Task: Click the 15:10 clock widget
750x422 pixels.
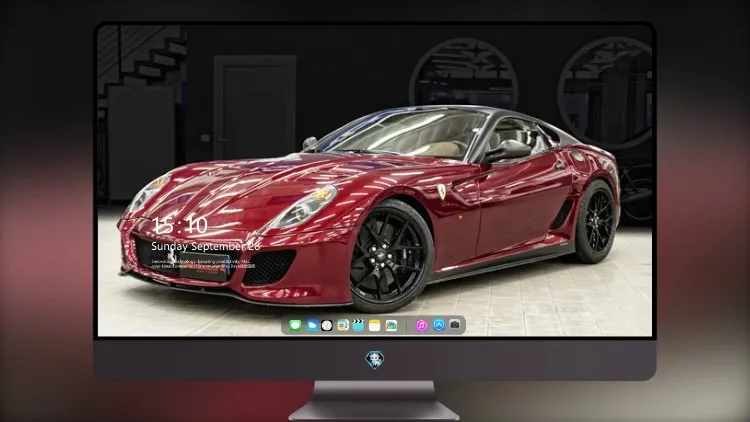Action: (x=180, y=225)
